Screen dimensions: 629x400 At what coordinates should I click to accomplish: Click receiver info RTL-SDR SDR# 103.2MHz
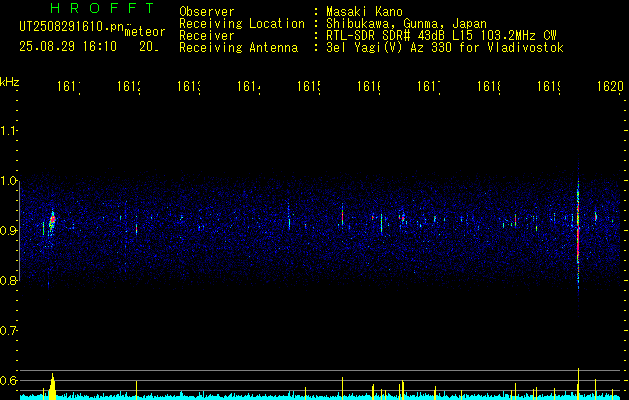(441, 36)
